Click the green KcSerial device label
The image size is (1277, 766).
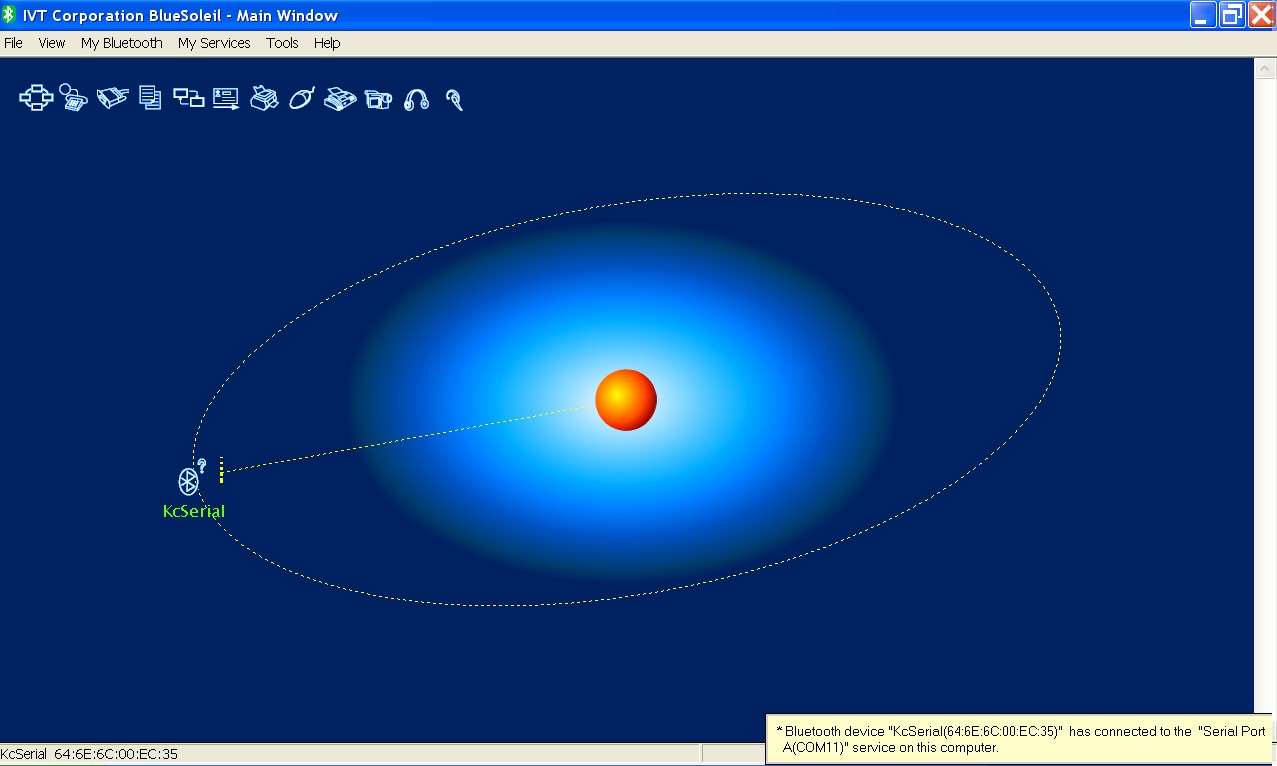pos(194,511)
